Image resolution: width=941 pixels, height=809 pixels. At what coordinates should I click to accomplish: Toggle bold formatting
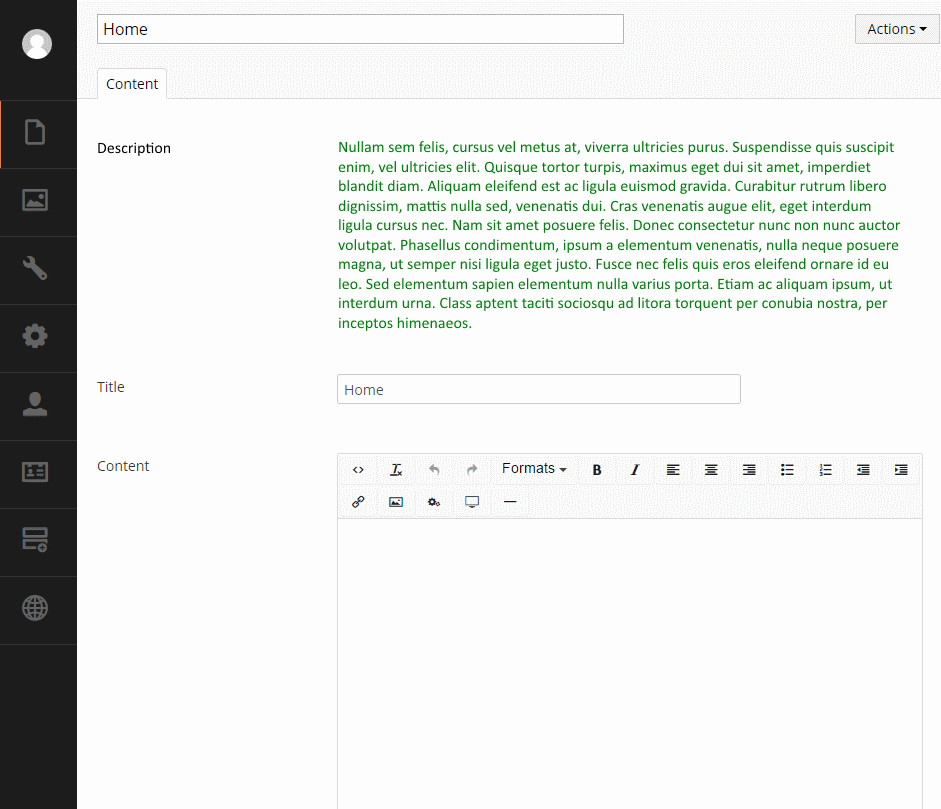(597, 470)
